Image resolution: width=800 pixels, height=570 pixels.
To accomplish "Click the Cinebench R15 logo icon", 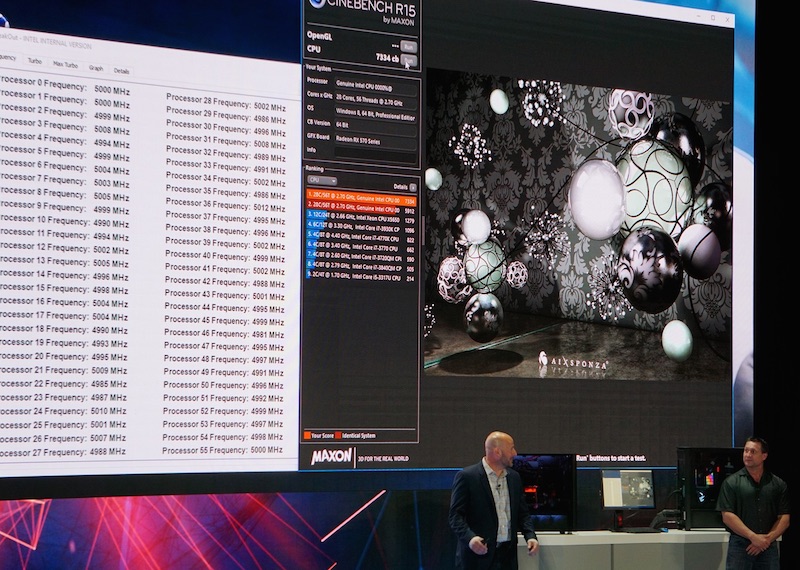I will click(317, 3).
